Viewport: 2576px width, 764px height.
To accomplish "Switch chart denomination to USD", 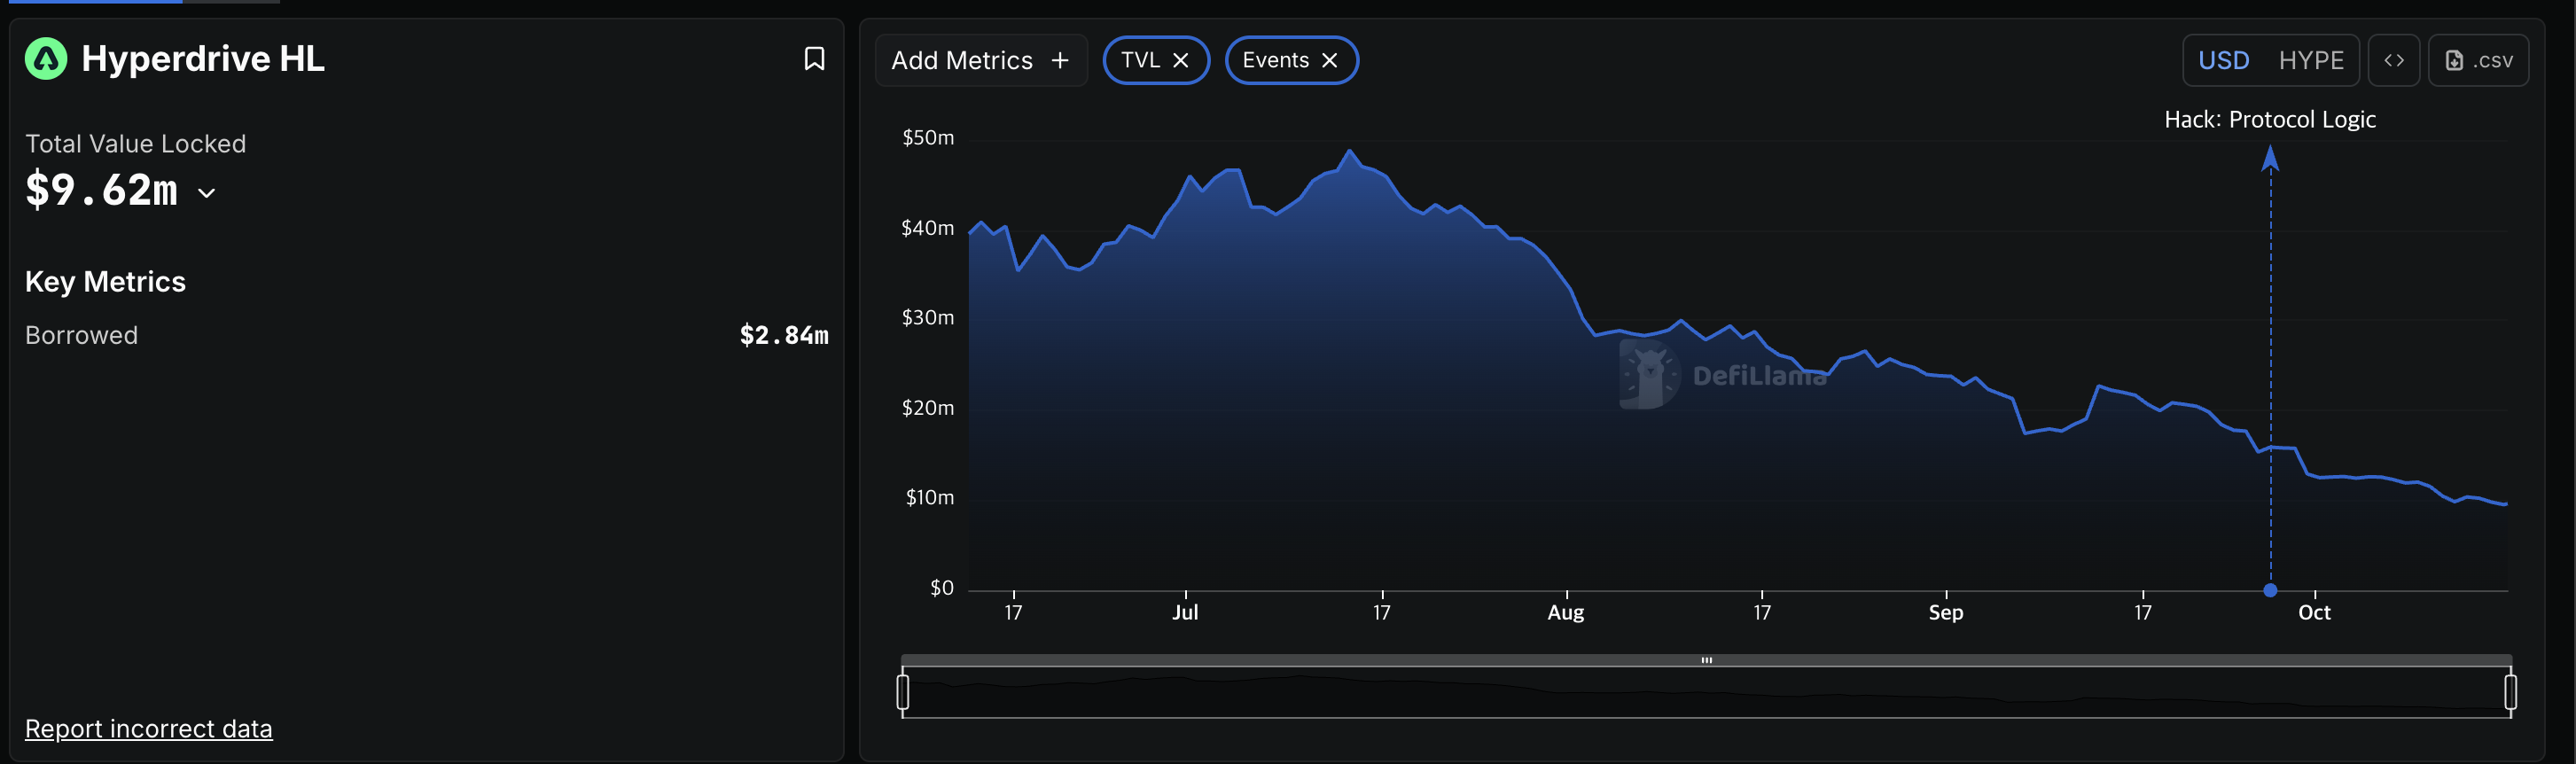I will 2223,60.
